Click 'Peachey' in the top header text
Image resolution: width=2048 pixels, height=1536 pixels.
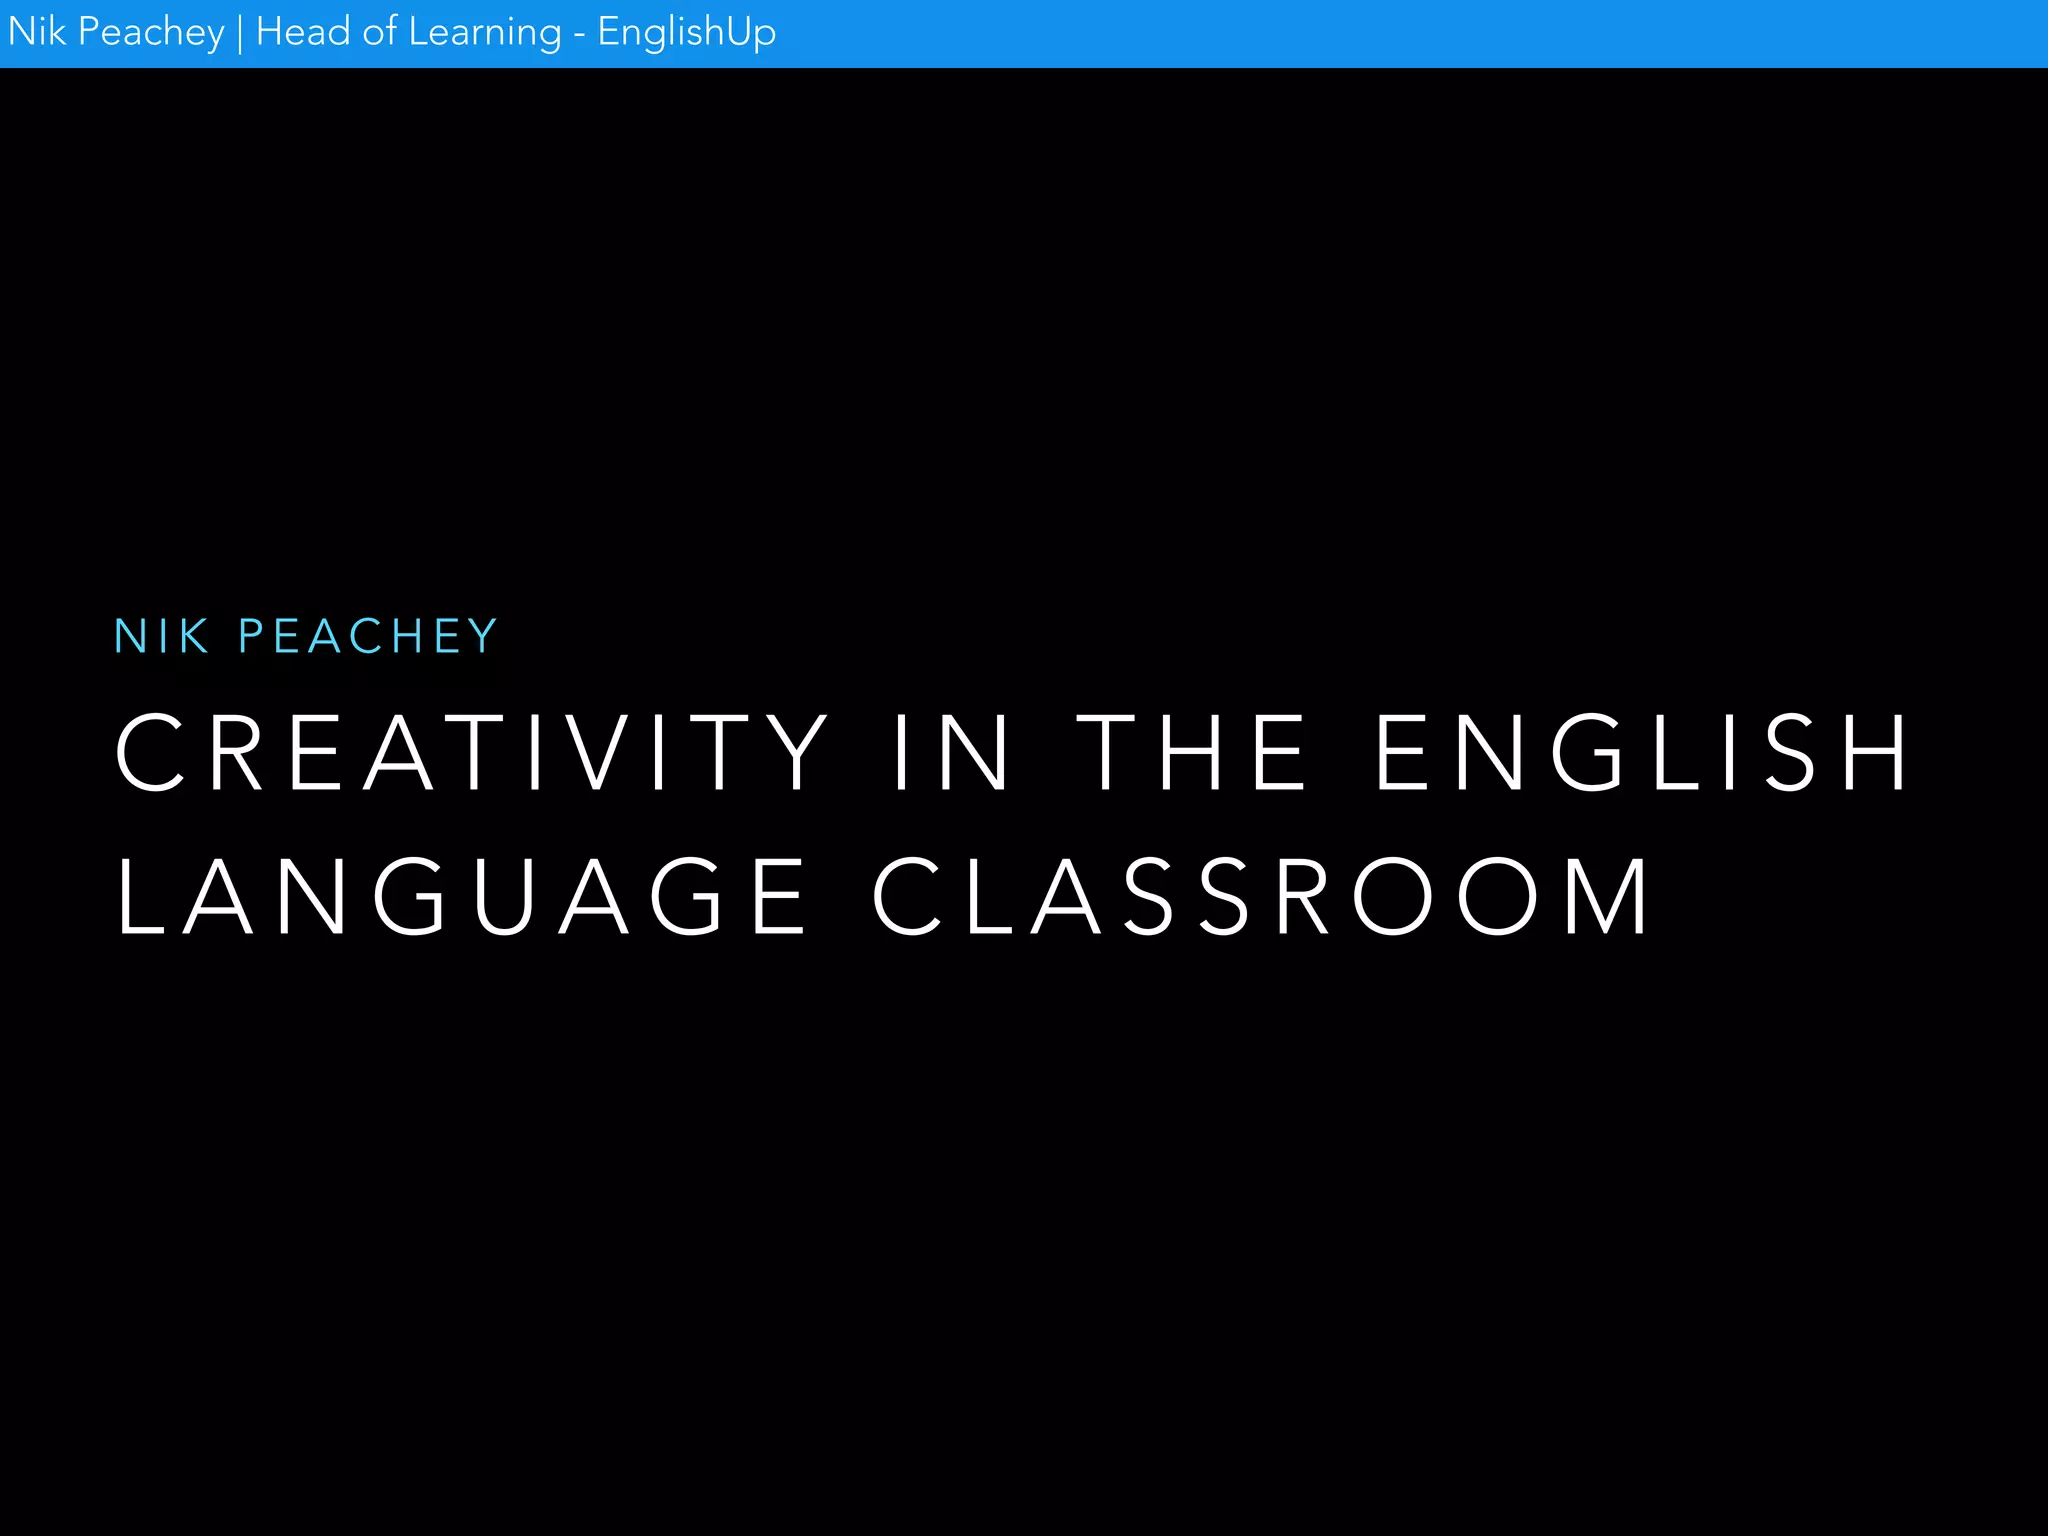pyautogui.click(x=151, y=33)
